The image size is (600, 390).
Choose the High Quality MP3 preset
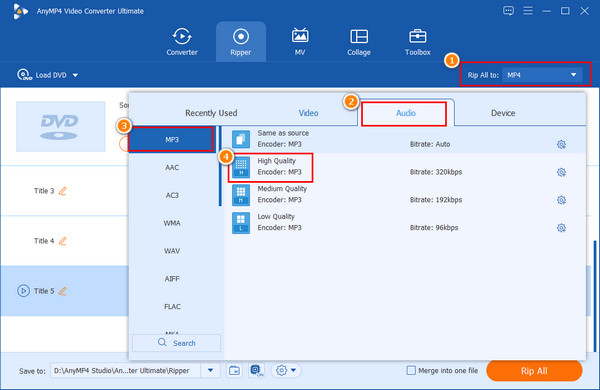[x=404, y=167]
